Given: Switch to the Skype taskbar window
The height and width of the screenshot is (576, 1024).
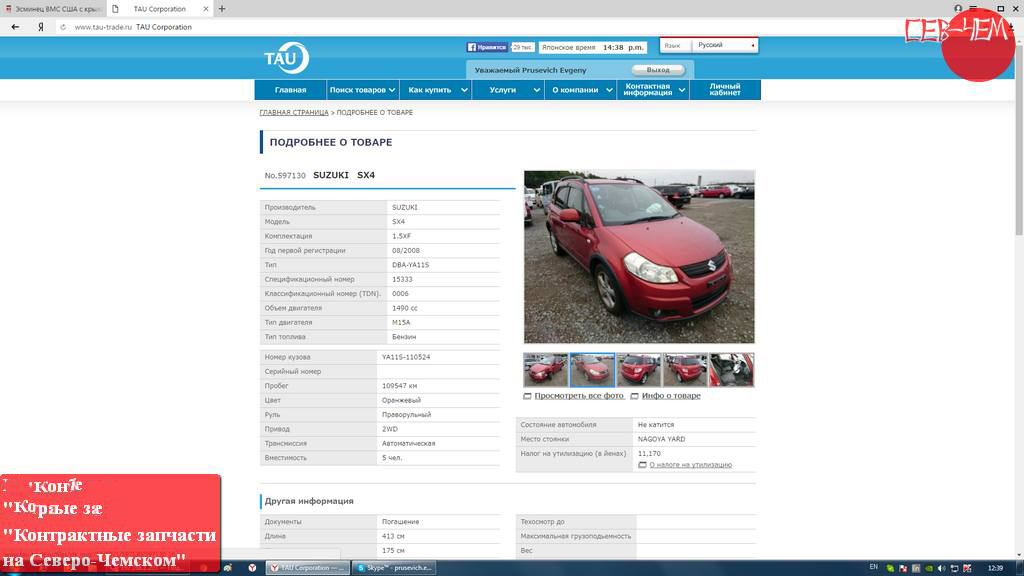Looking at the screenshot, I should coord(394,568).
